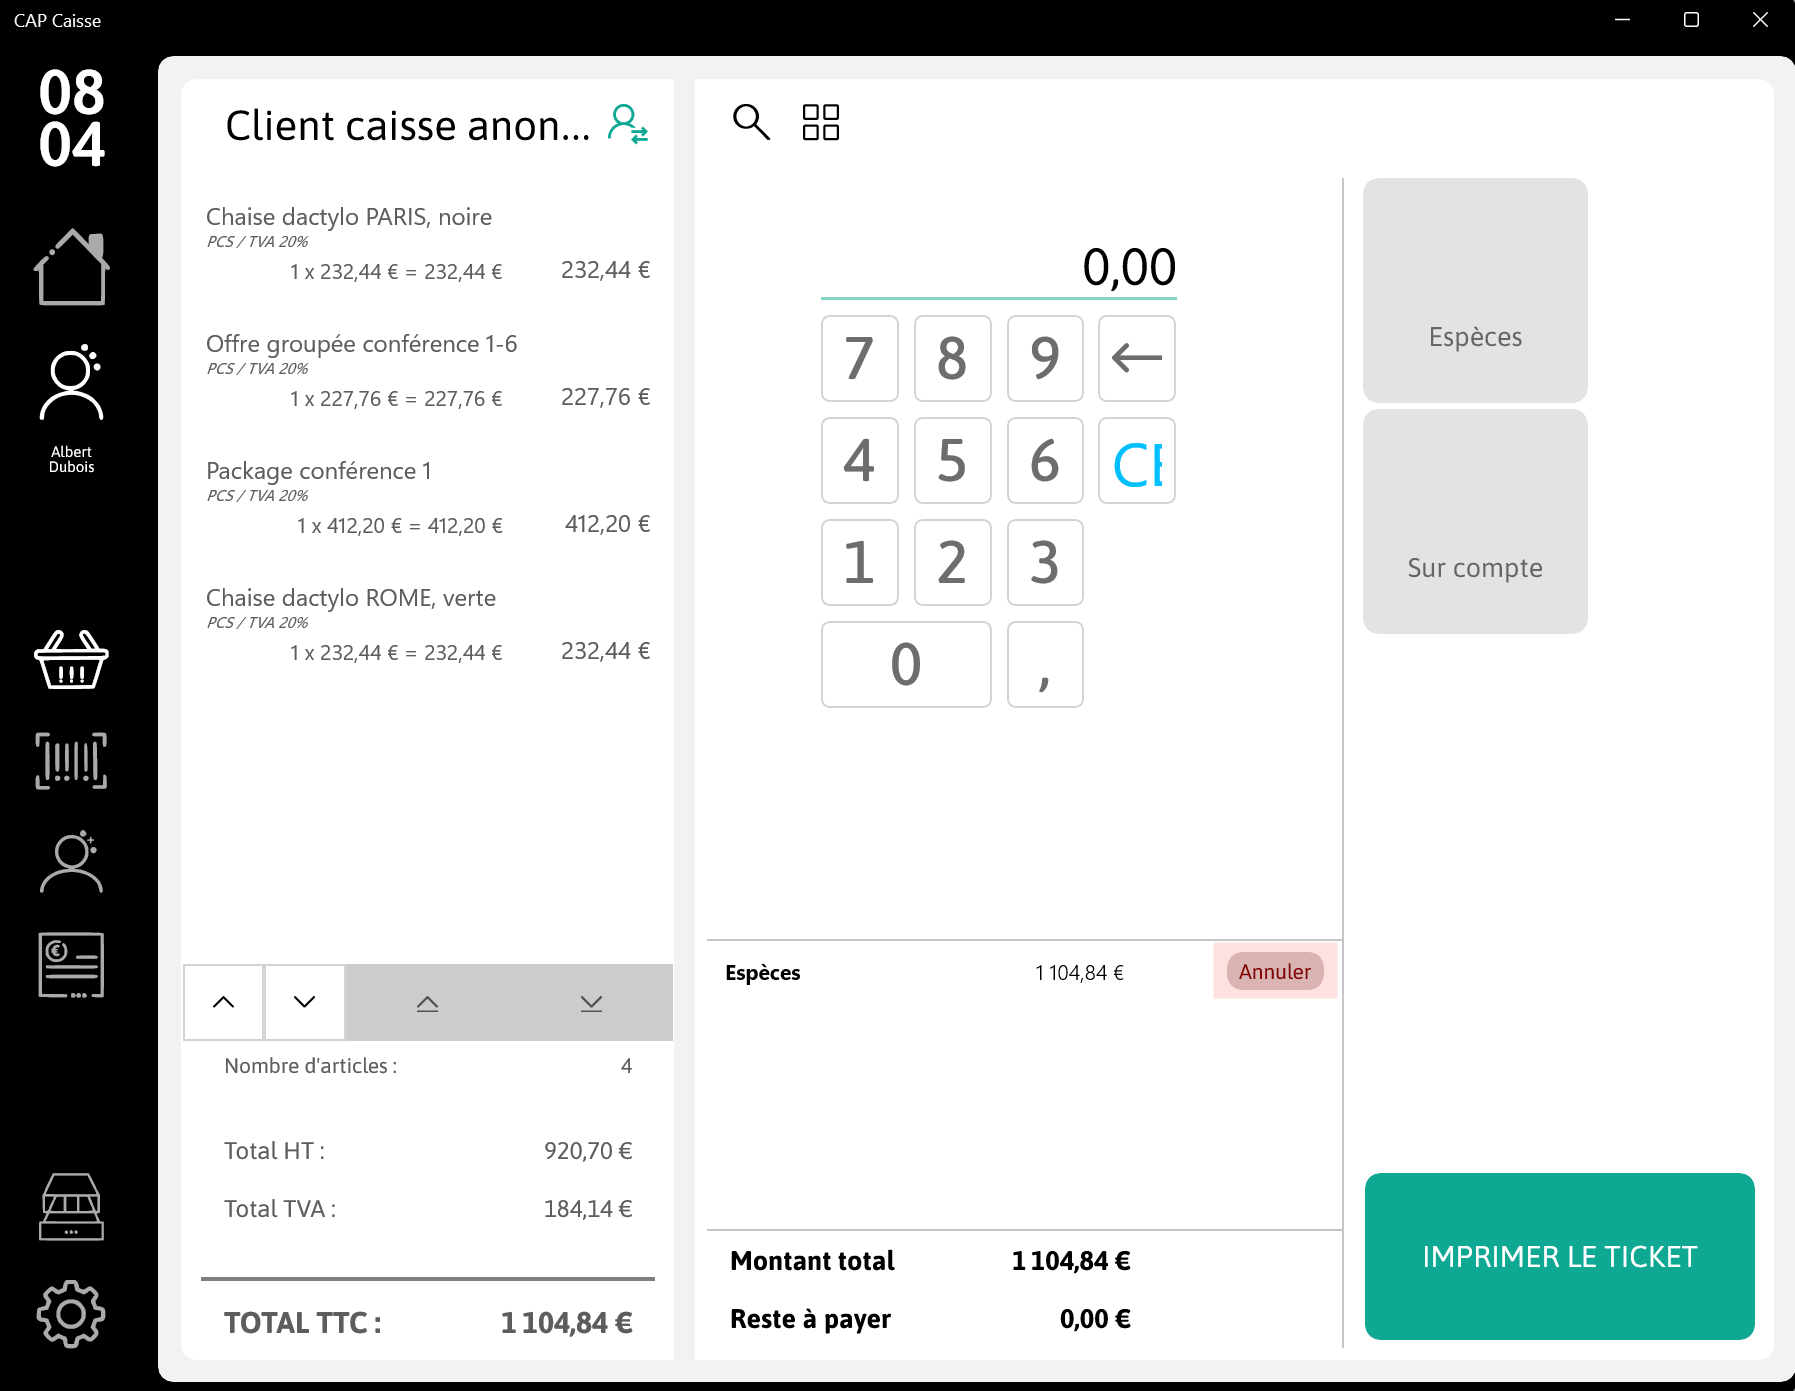Jump to list top with gray up arrow

[x=427, y=1003]
